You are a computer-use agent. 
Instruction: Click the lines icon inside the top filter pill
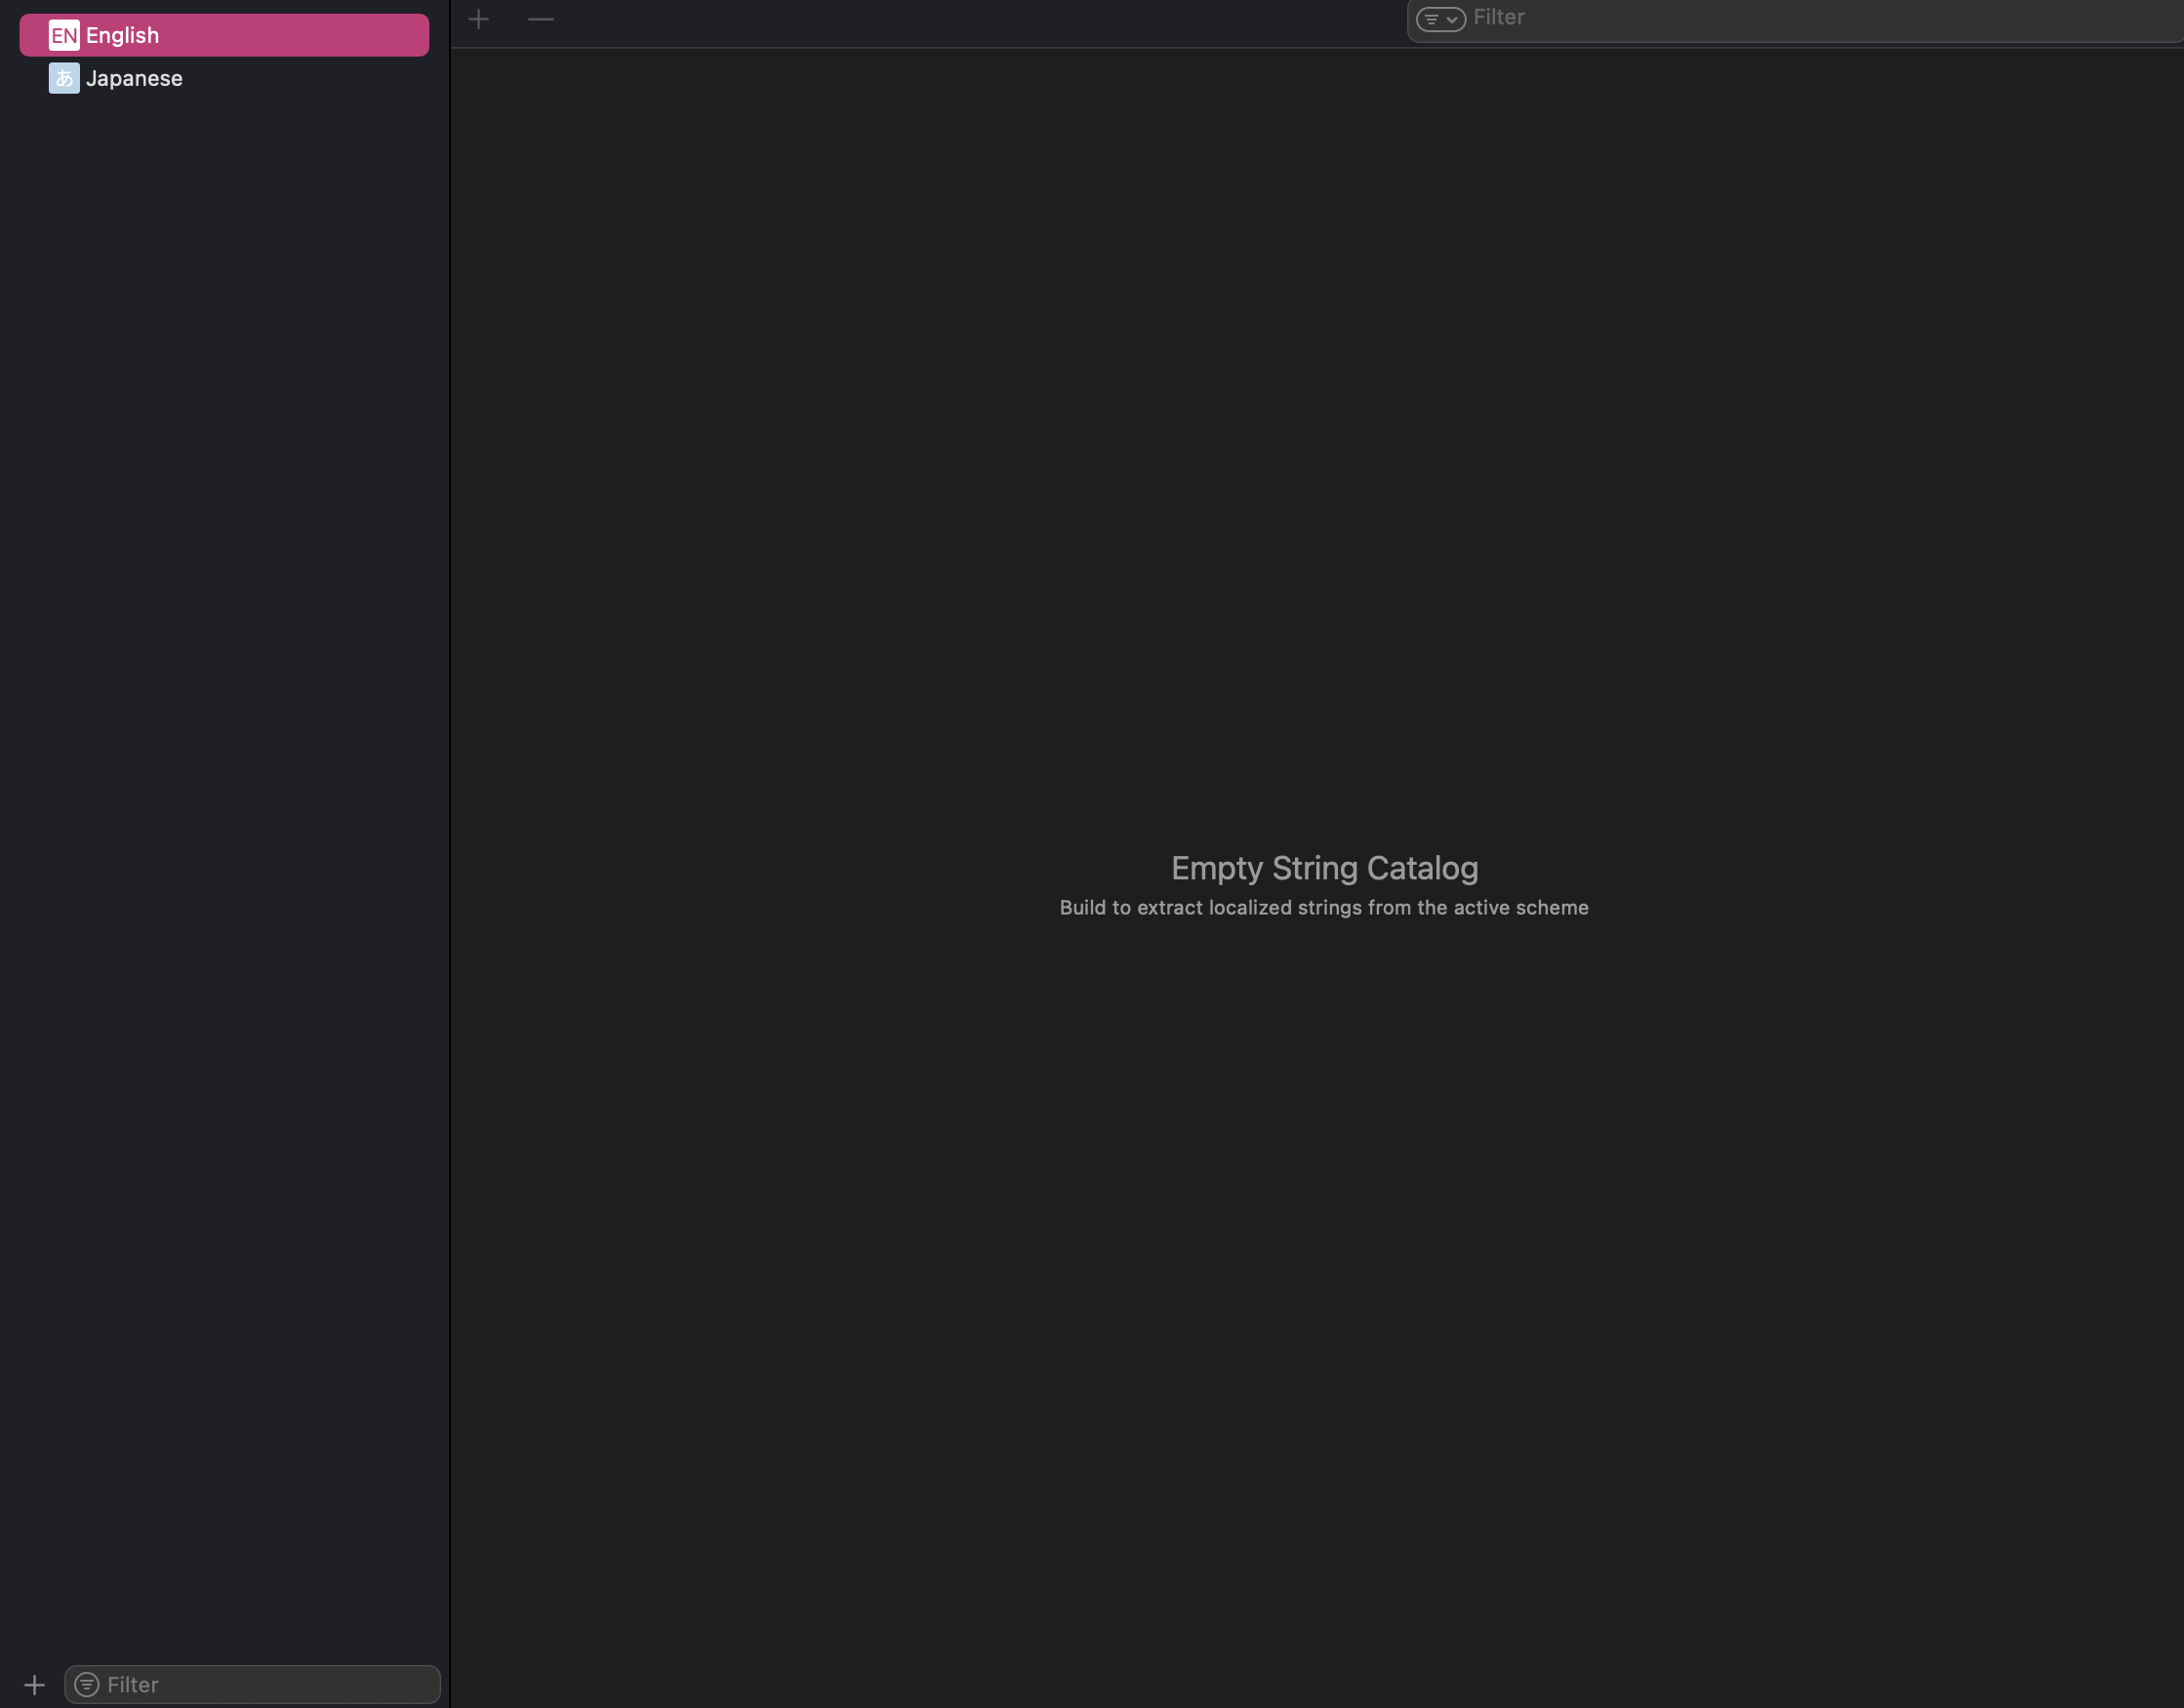pos(1431,19)
